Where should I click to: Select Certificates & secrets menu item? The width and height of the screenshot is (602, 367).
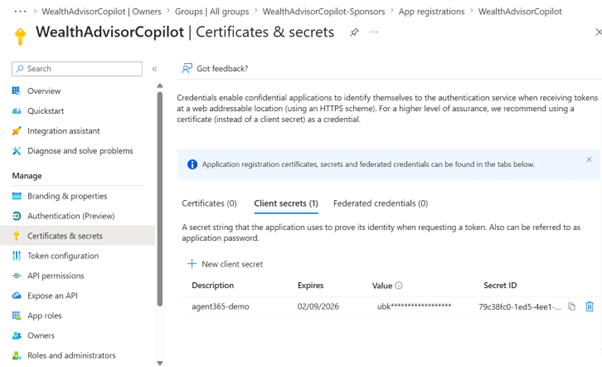(x=78, y=236)
